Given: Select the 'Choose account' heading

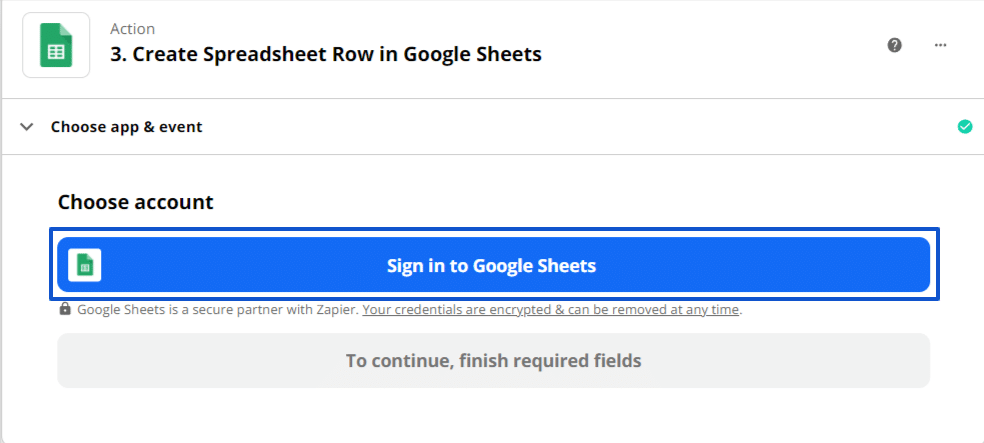Looking at the screenshot, I should pyautogui.click(x=136, y=202).
